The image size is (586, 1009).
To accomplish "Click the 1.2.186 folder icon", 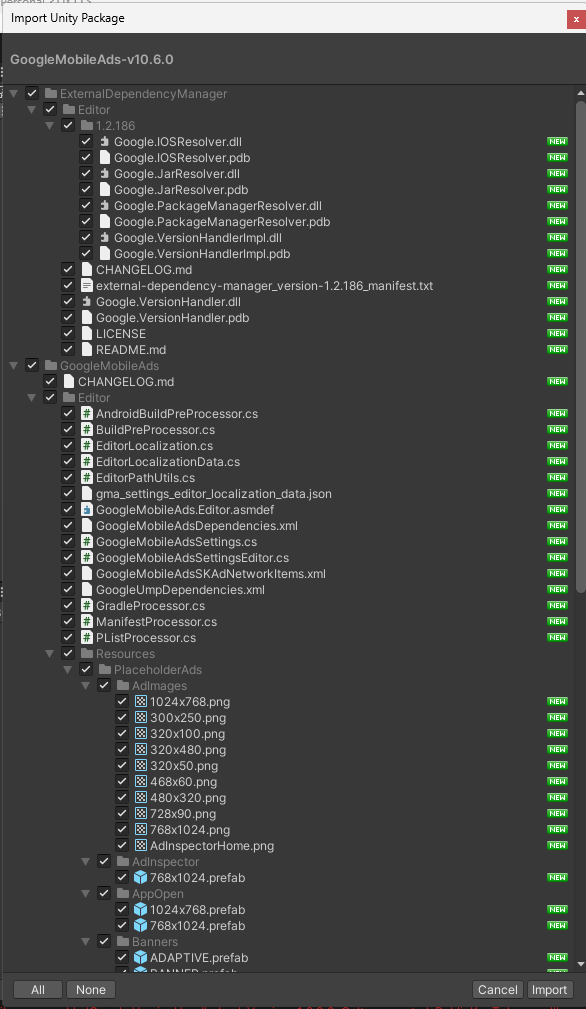I will pos(87,125).
